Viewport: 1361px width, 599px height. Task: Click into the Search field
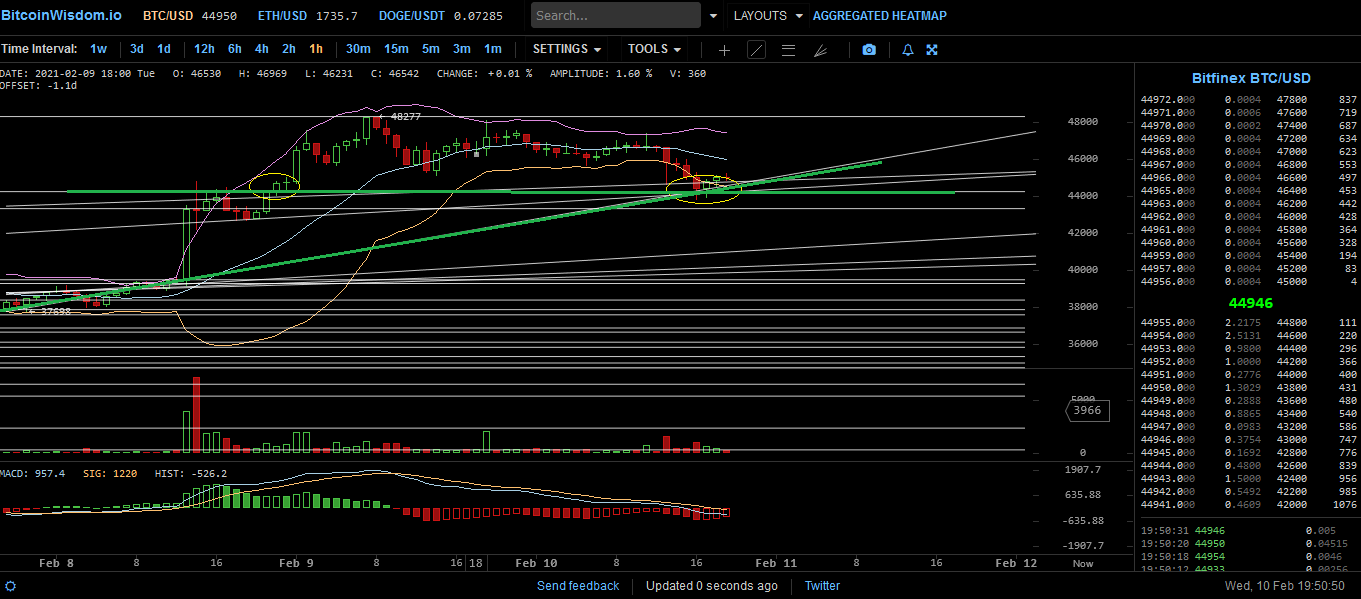(x=616, y=15)
